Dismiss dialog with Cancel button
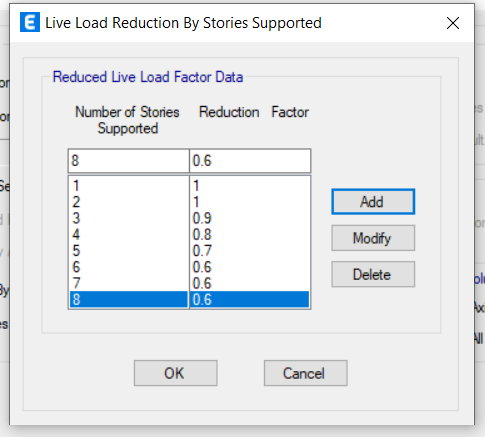 click(x=306, y=373)
